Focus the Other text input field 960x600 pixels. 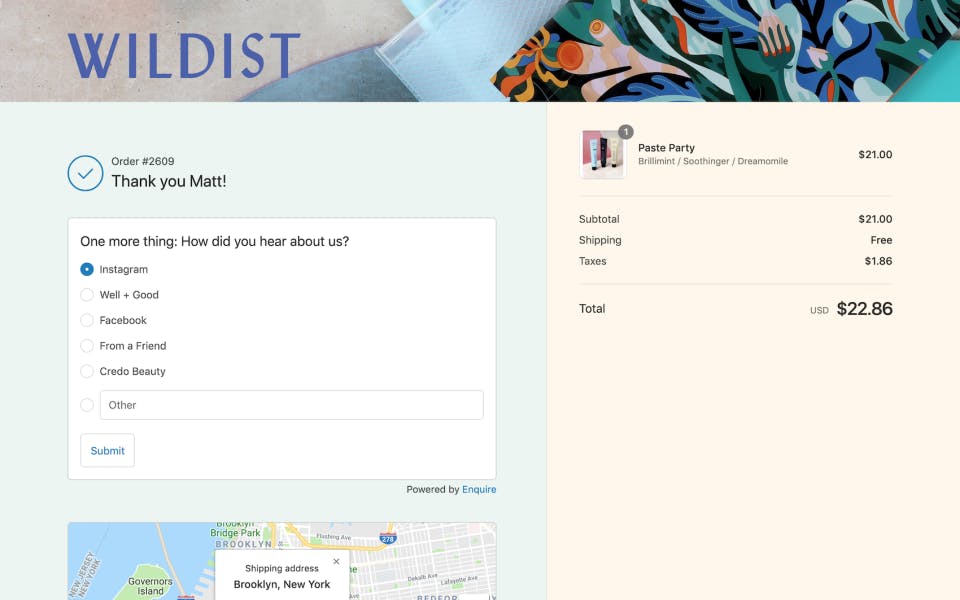(291, 405)
